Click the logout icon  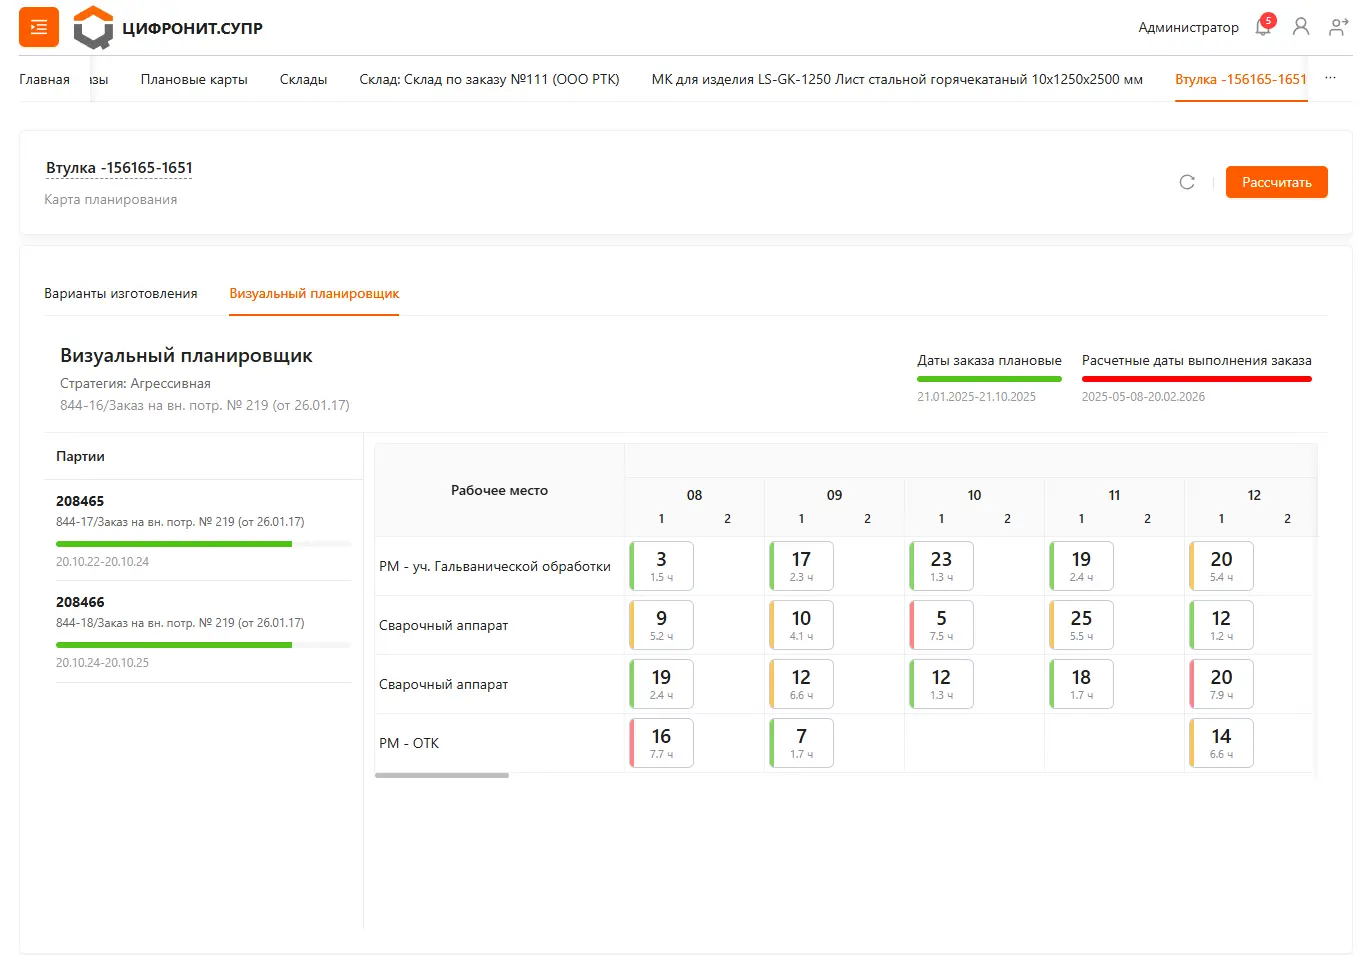click(1338, 27)
